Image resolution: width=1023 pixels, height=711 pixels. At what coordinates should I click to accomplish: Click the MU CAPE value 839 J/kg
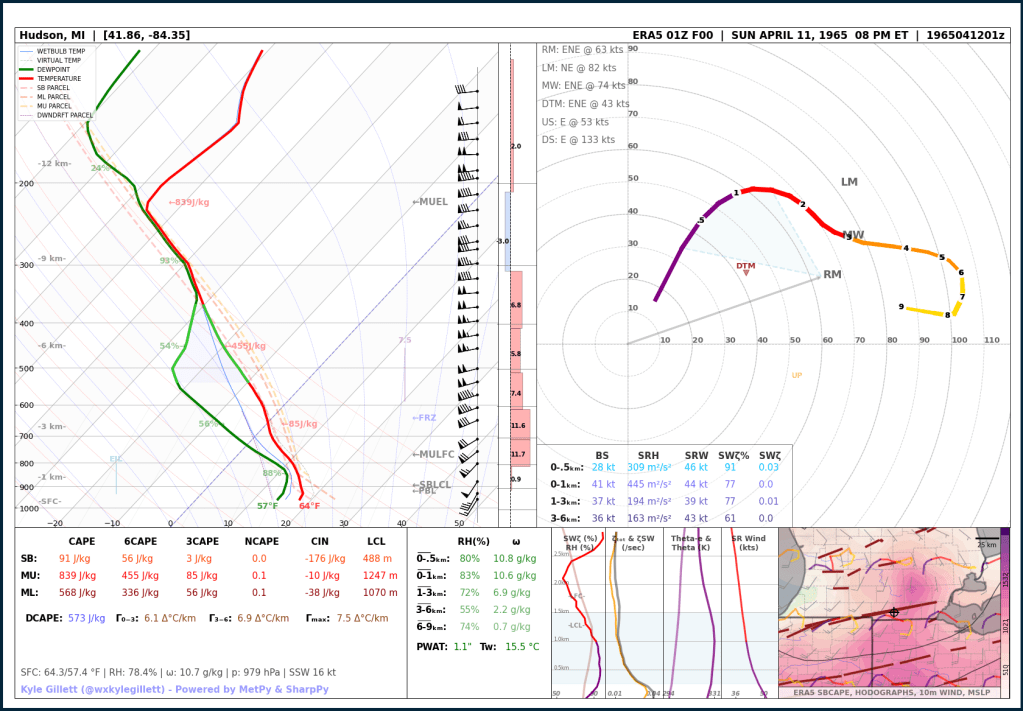coord(77,576)
